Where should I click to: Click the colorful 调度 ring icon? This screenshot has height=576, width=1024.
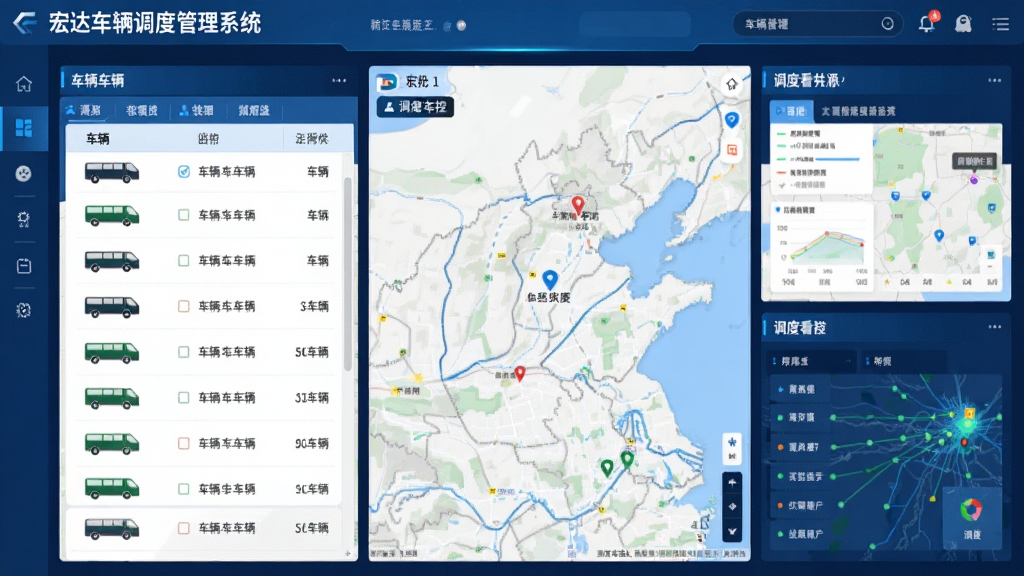coord(971,509)
